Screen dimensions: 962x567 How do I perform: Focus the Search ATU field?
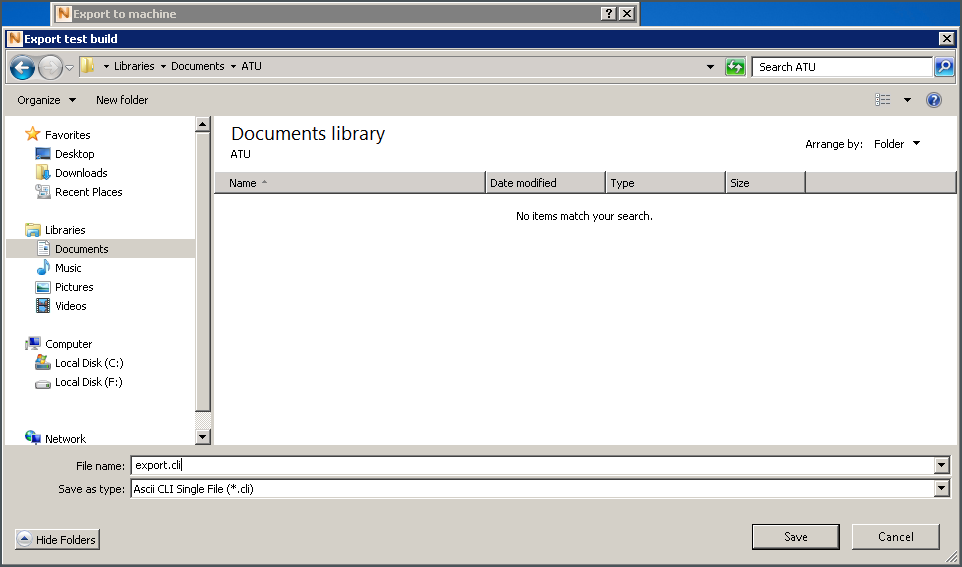(x=842, y=67)
